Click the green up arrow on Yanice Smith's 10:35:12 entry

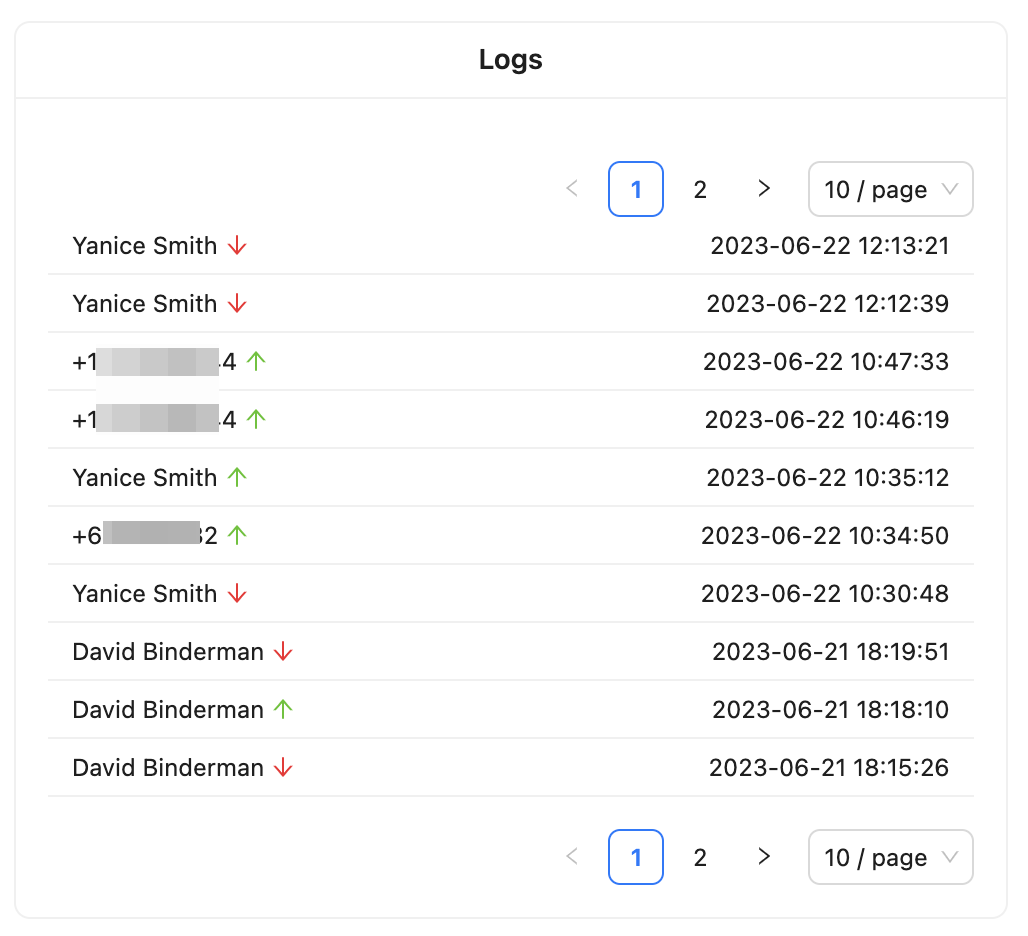tap(236, 477)
